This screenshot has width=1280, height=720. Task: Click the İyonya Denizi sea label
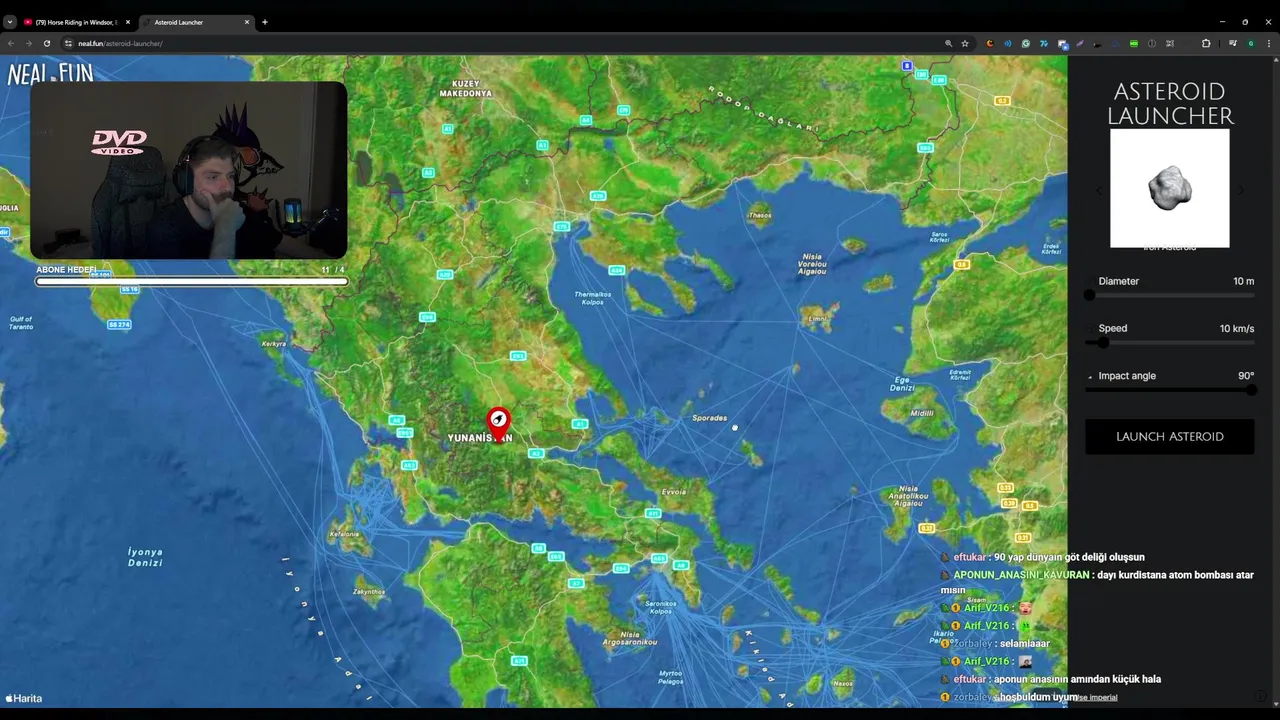click(x=145, y=557)
